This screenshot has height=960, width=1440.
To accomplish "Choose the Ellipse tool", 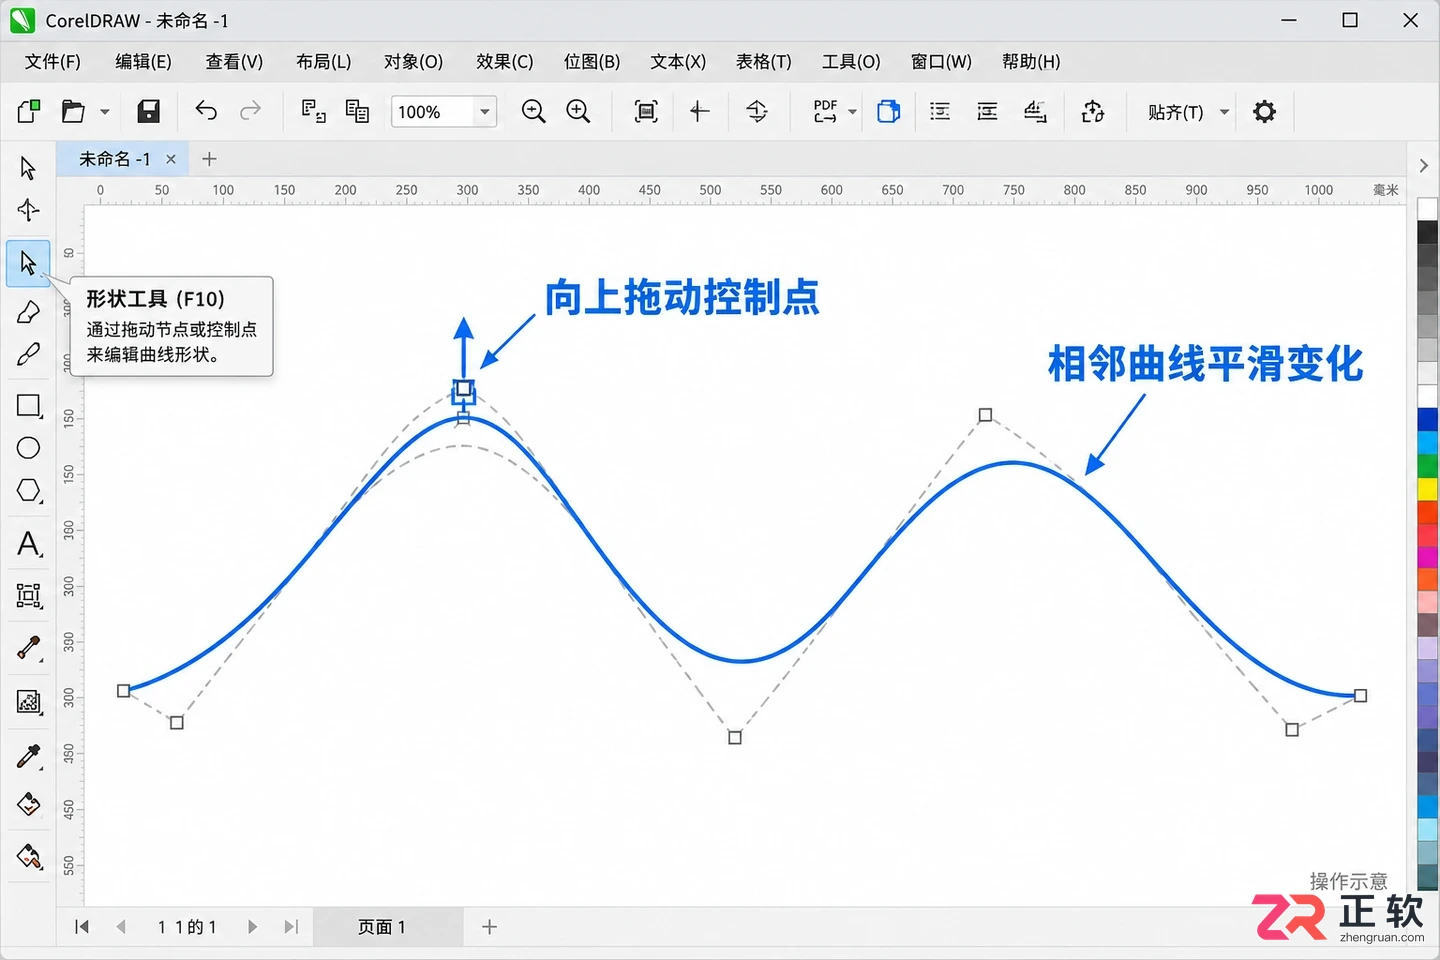I will click(x=28, y=448).
